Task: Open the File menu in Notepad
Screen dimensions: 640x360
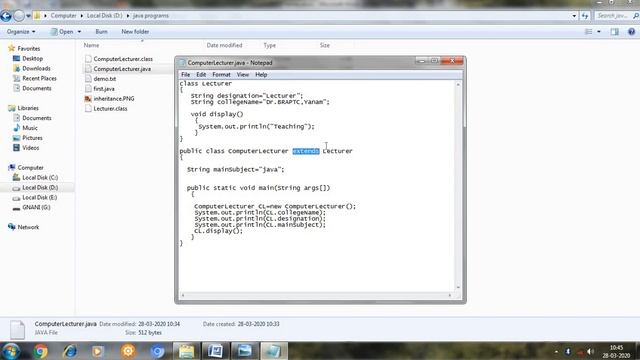Action: 185,75
